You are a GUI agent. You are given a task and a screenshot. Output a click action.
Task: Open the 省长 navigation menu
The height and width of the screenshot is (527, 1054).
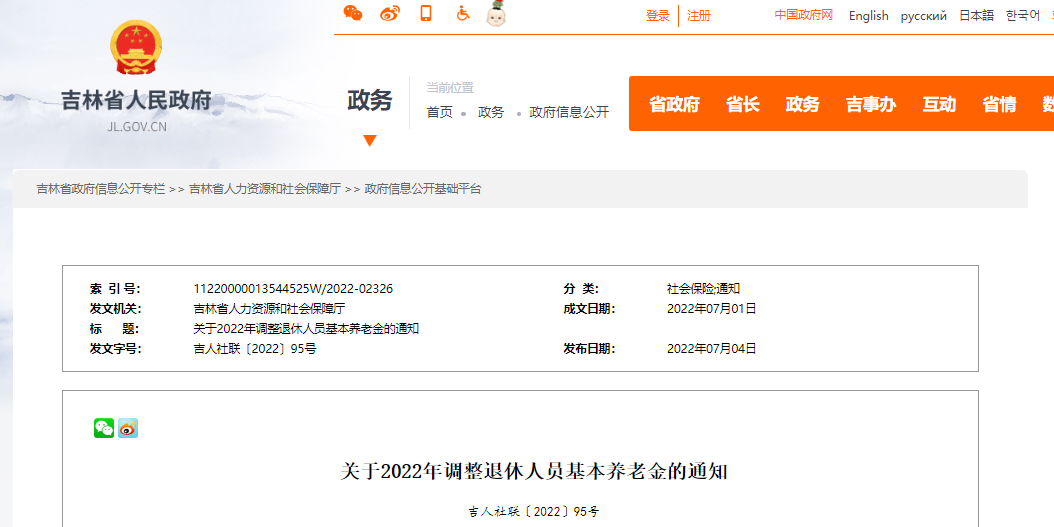pyautogui.click(x=743, y=104)
